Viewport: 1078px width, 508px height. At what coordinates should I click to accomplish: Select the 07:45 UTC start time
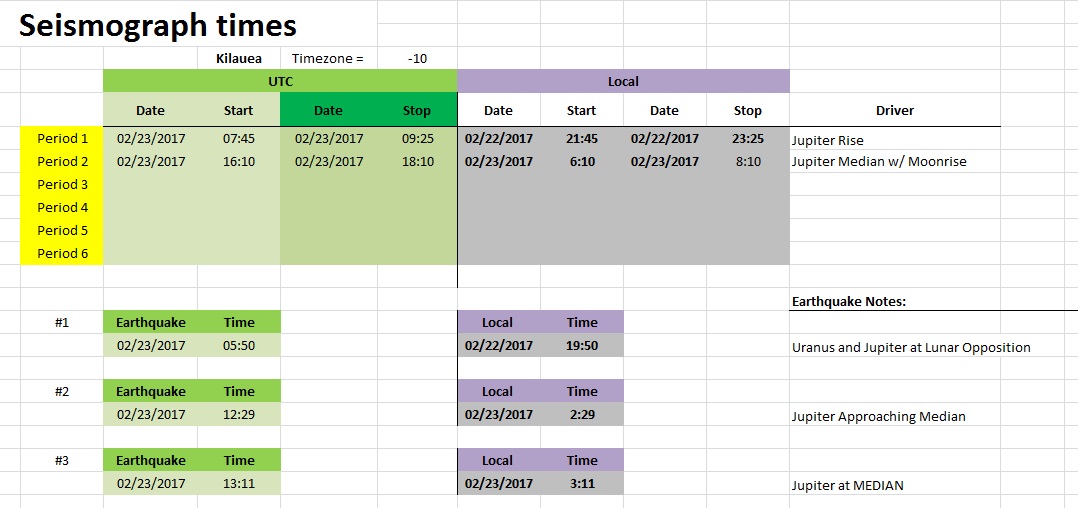239,138
